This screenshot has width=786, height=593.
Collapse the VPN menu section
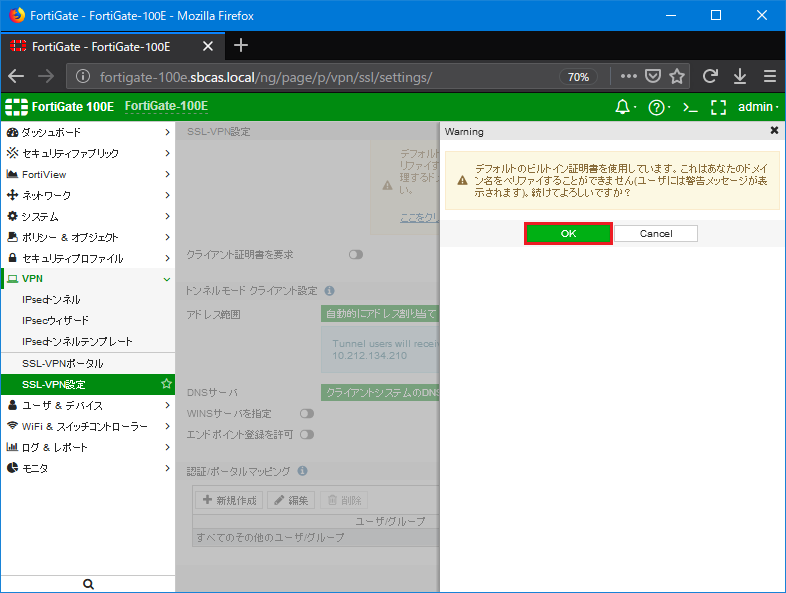[x=88, y=279]
